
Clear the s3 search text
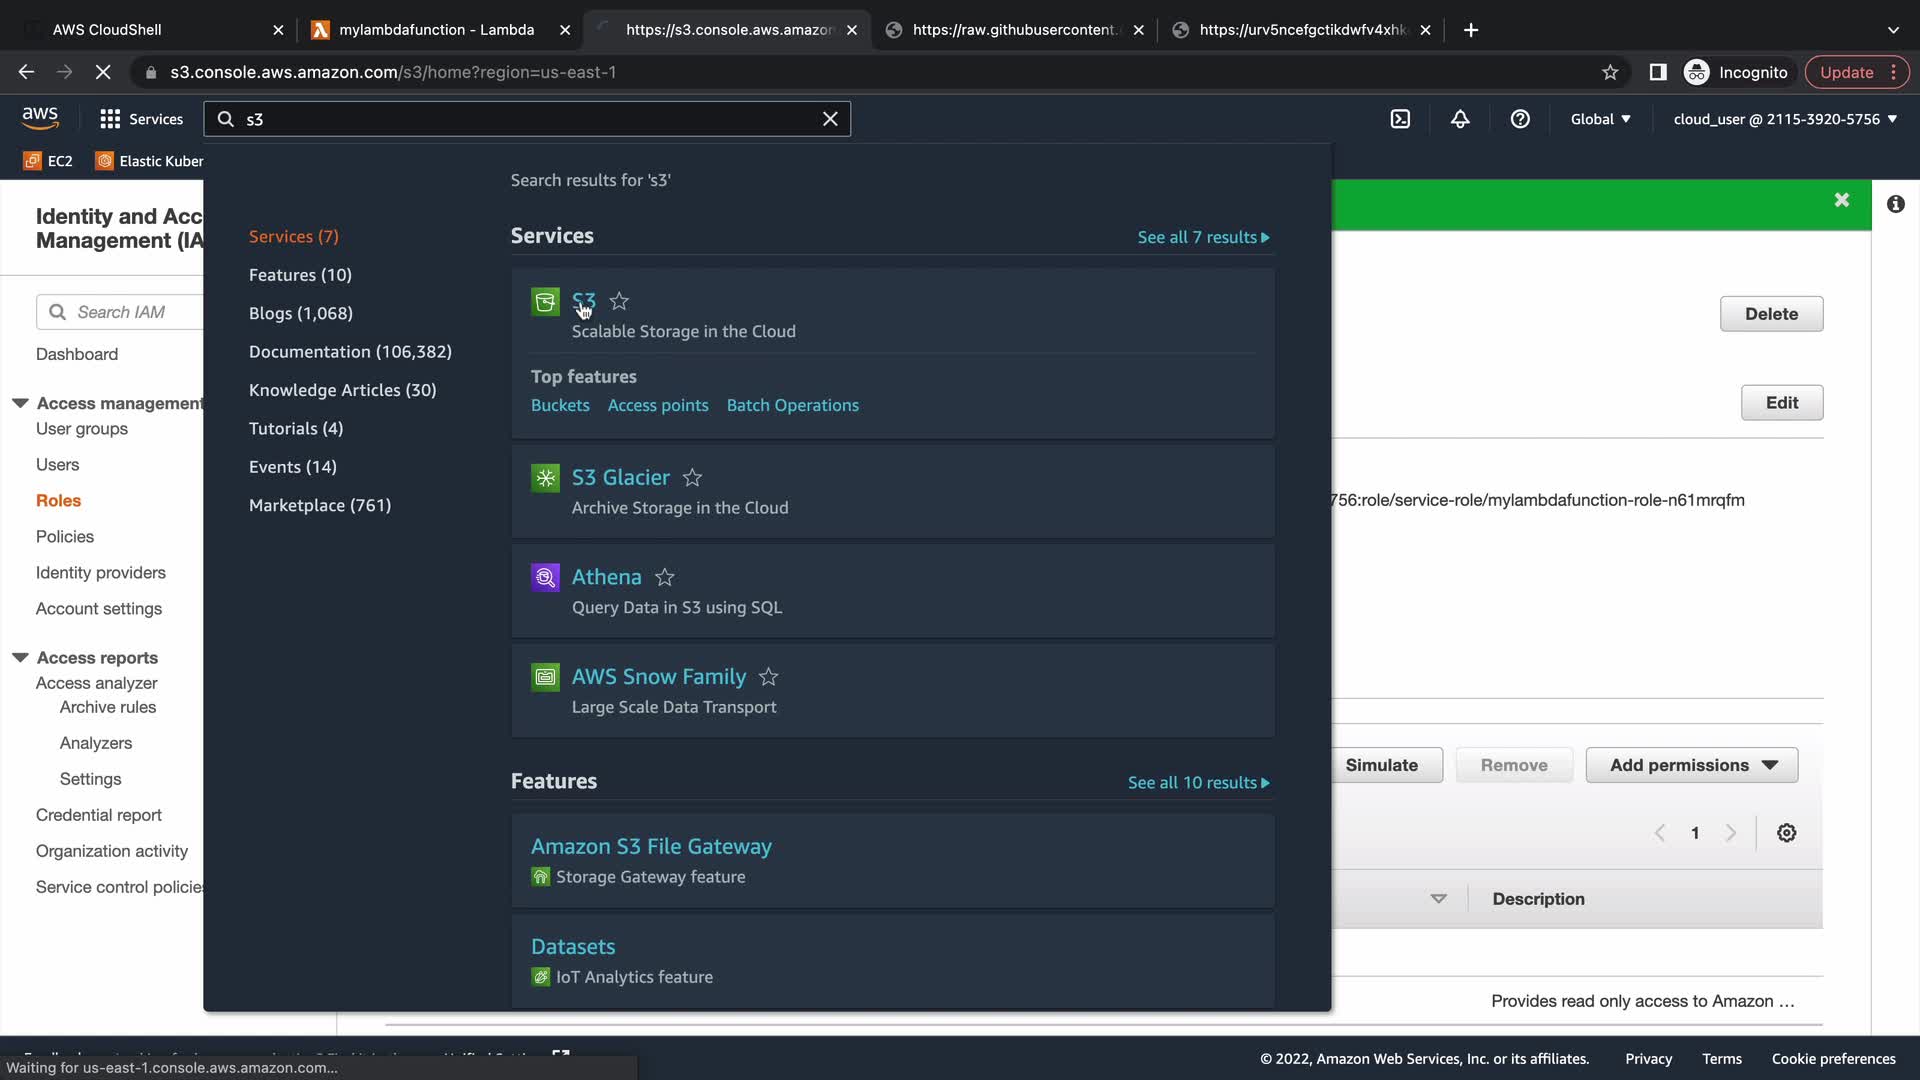point(830,119)
